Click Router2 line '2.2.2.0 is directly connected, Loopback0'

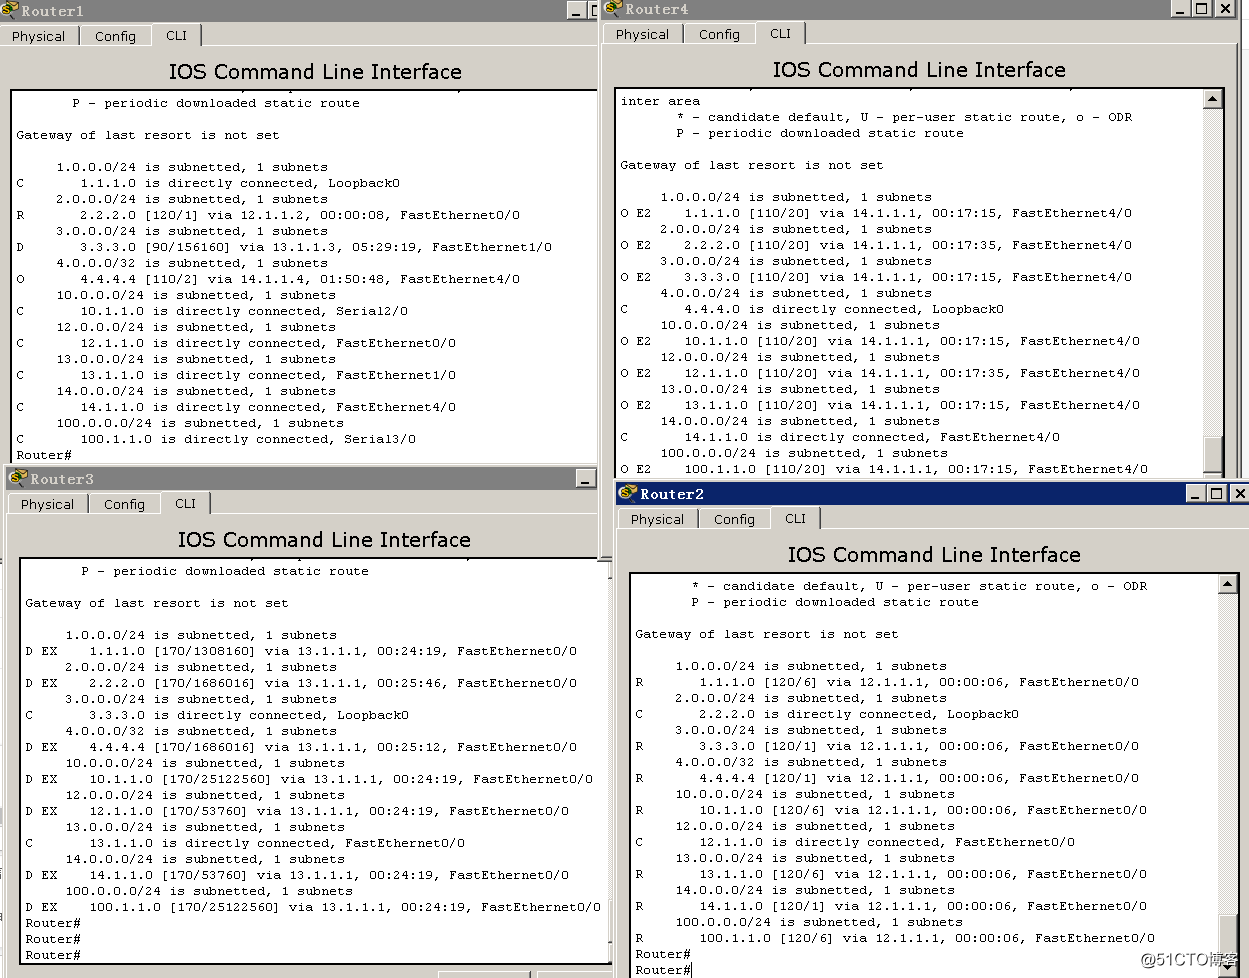tap(859, 714)
